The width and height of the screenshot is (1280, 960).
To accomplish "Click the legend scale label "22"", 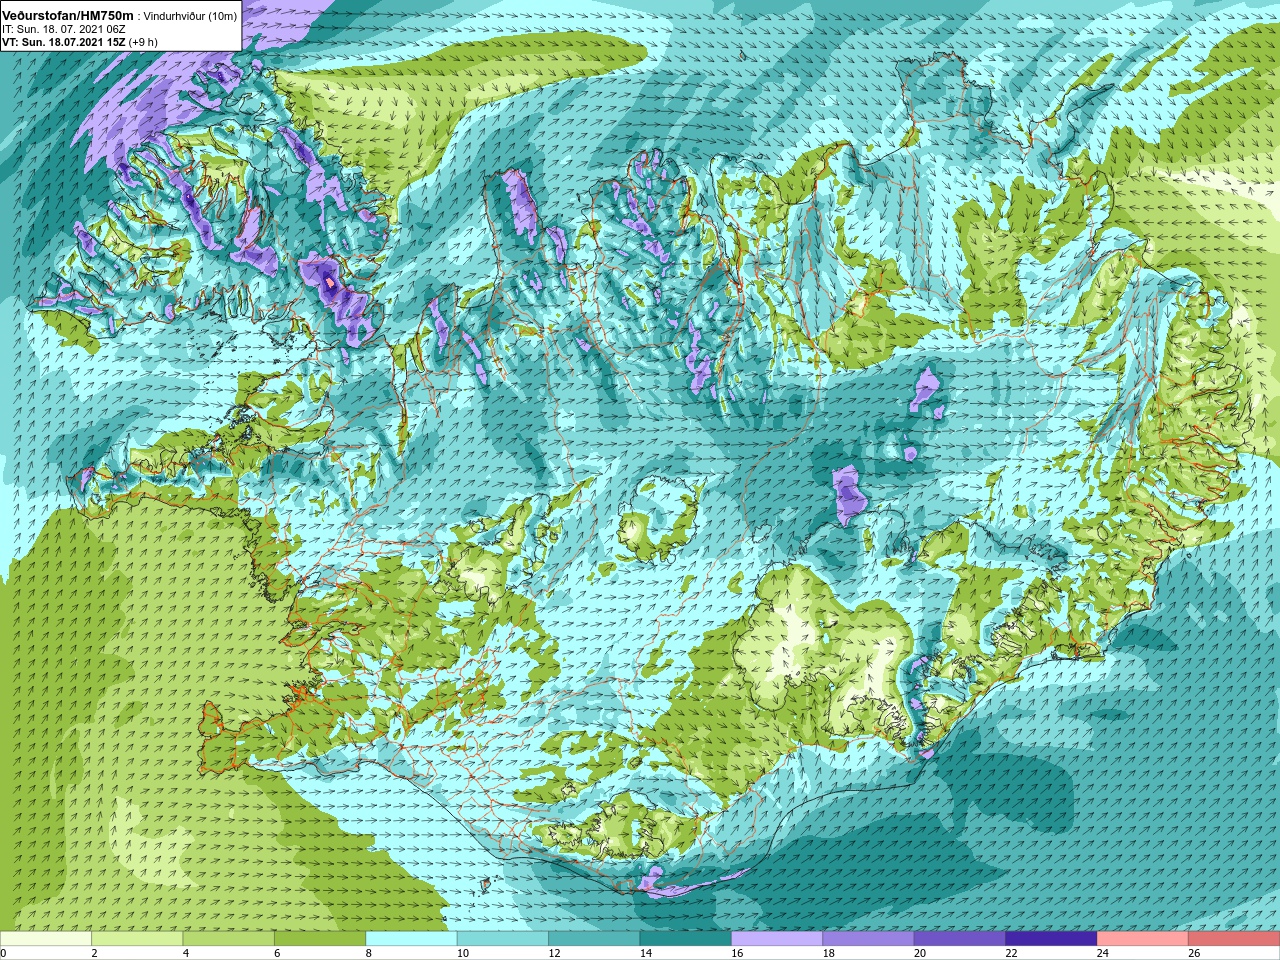I will 1011,953.
